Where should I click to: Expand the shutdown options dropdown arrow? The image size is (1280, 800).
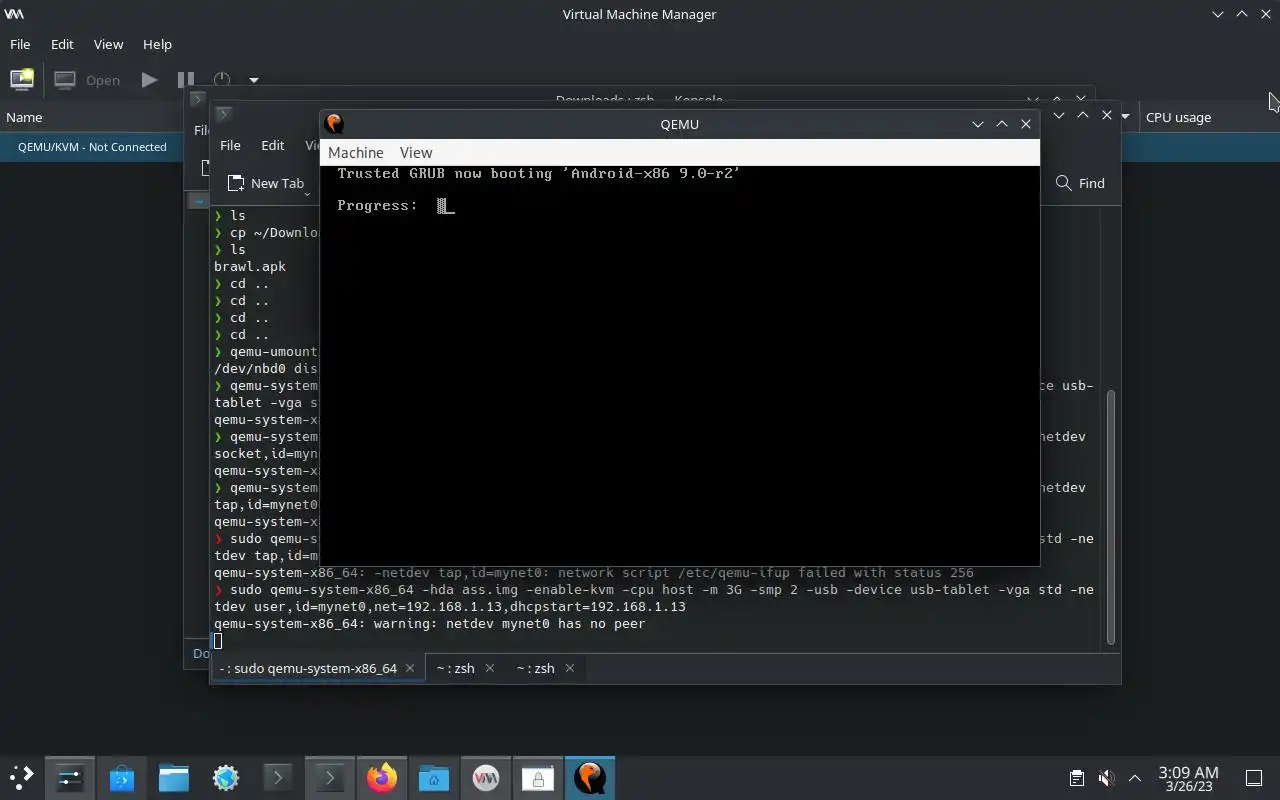tap(254, 80)
